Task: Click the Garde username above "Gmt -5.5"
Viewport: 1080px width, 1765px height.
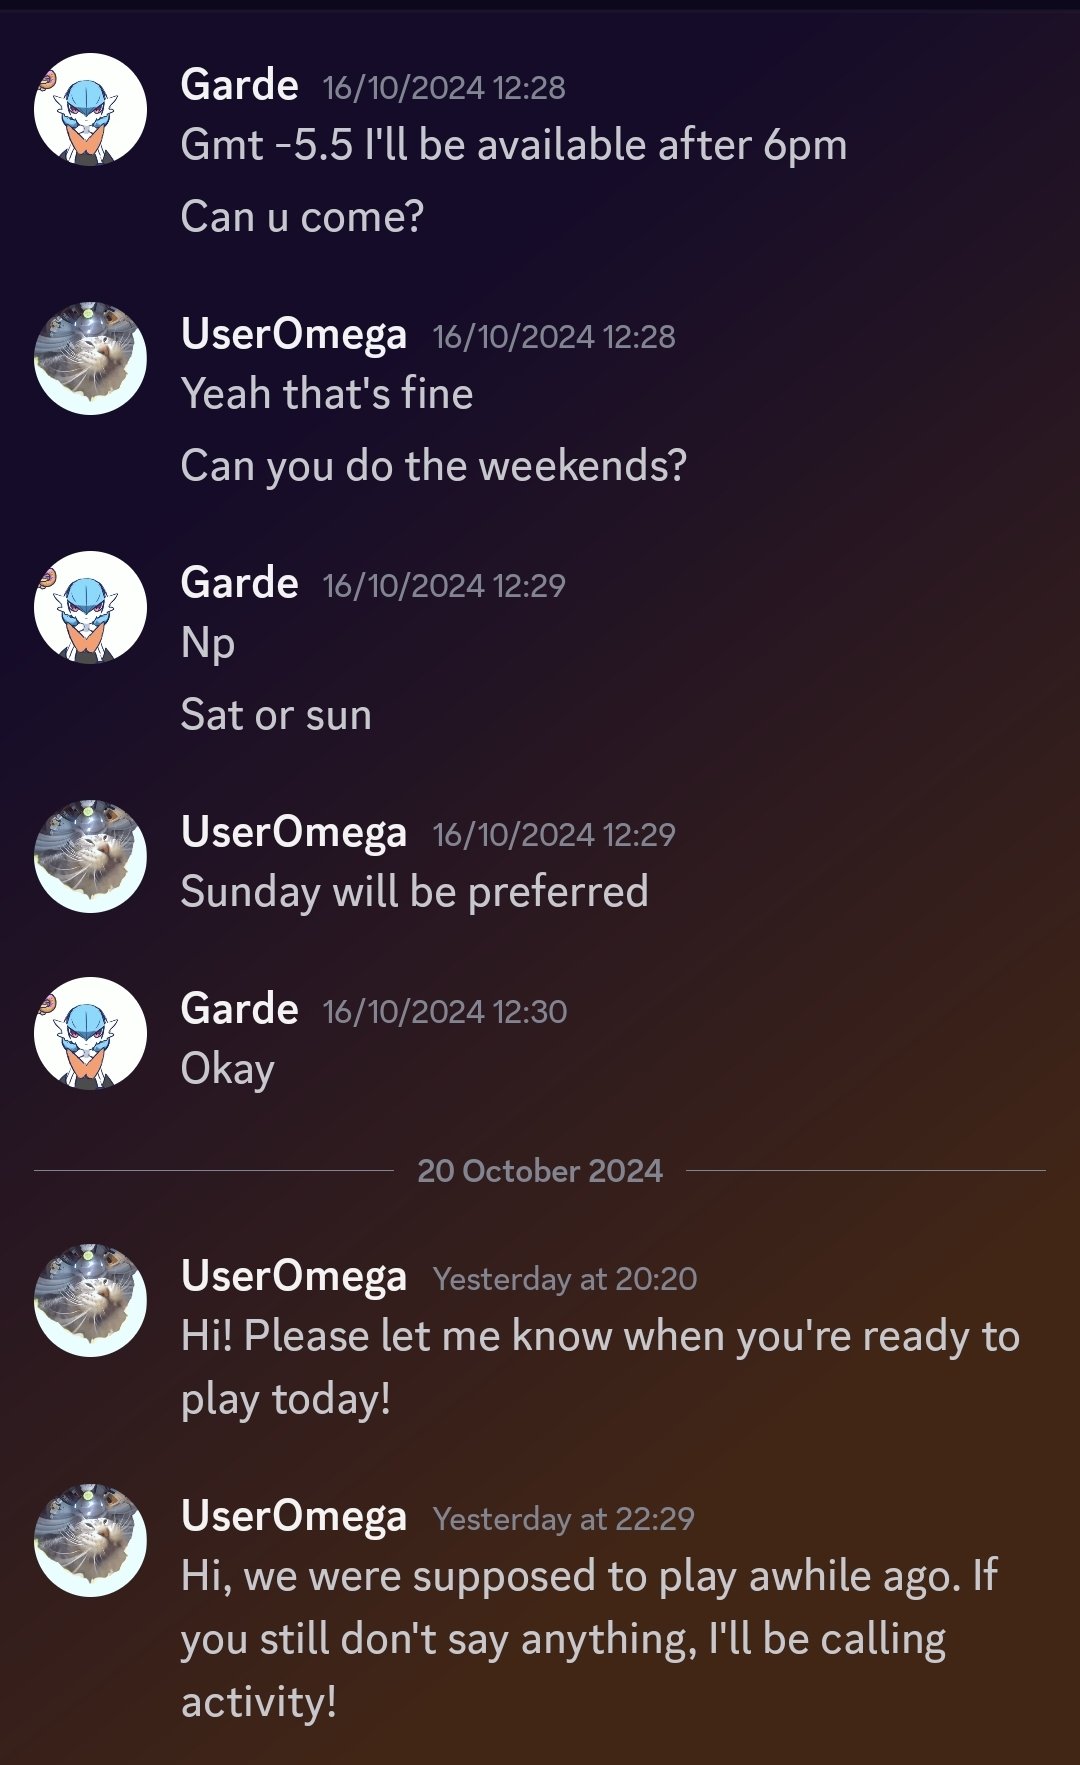Action: tap(240, 85)
